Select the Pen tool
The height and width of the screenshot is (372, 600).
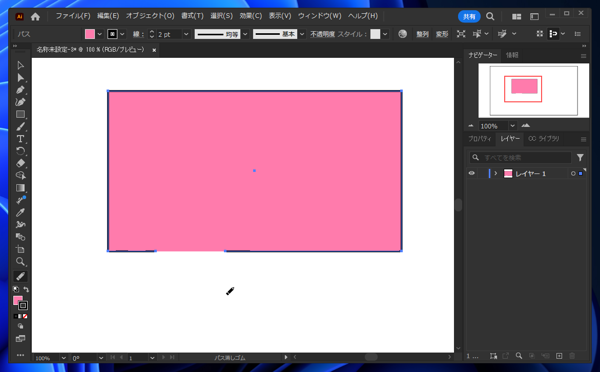20,90
